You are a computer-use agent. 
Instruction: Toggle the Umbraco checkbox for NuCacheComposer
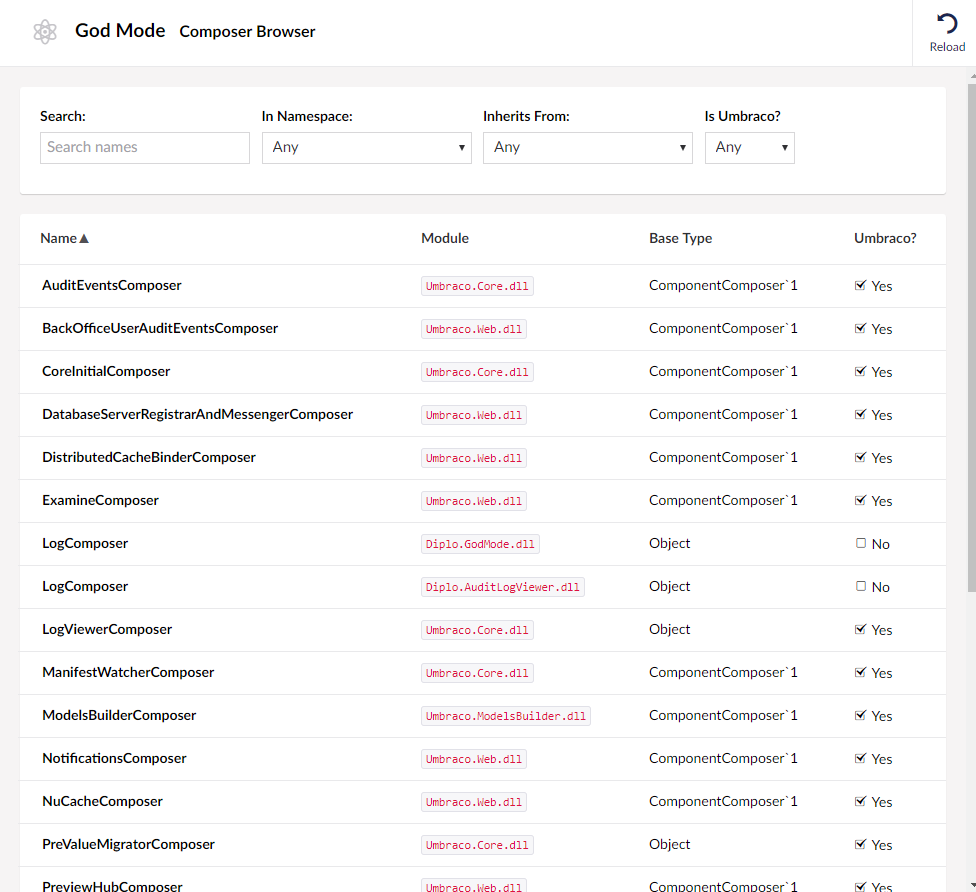(860, 801)
